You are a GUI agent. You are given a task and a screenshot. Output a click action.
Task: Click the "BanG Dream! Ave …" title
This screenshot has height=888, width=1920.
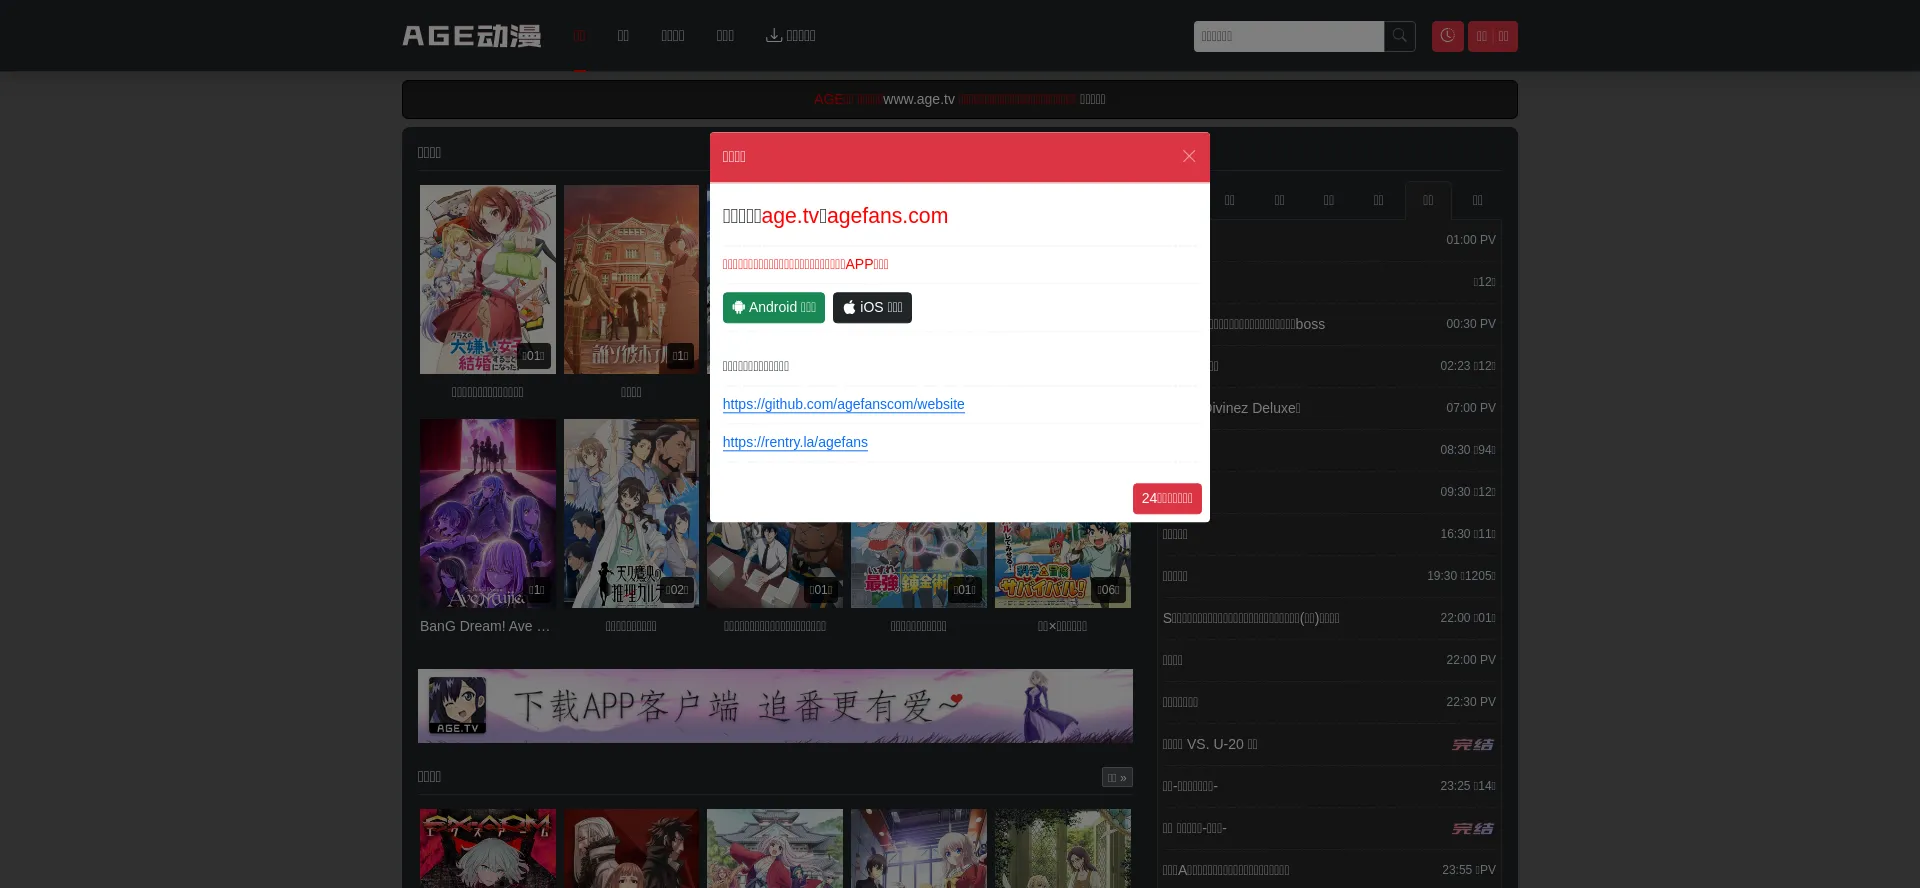click(485, 626)
